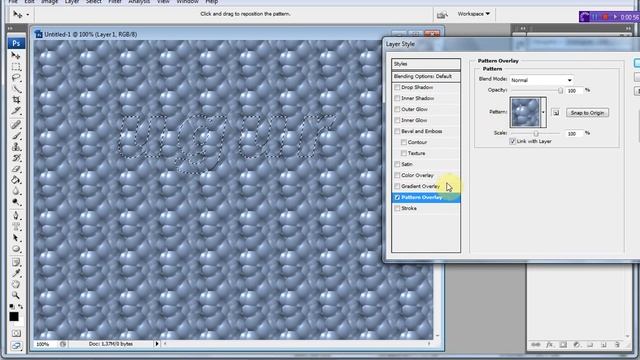640x360 pixels.
Task: Open the Analysis menu
Action: pos(139,2)
